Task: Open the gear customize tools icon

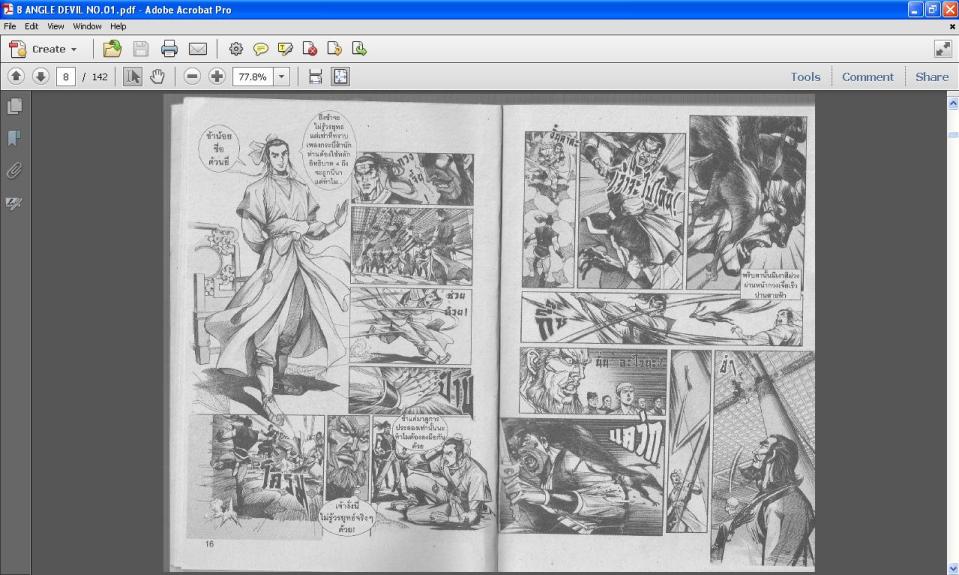Action: pyautogui.click(x=235, y=49)
